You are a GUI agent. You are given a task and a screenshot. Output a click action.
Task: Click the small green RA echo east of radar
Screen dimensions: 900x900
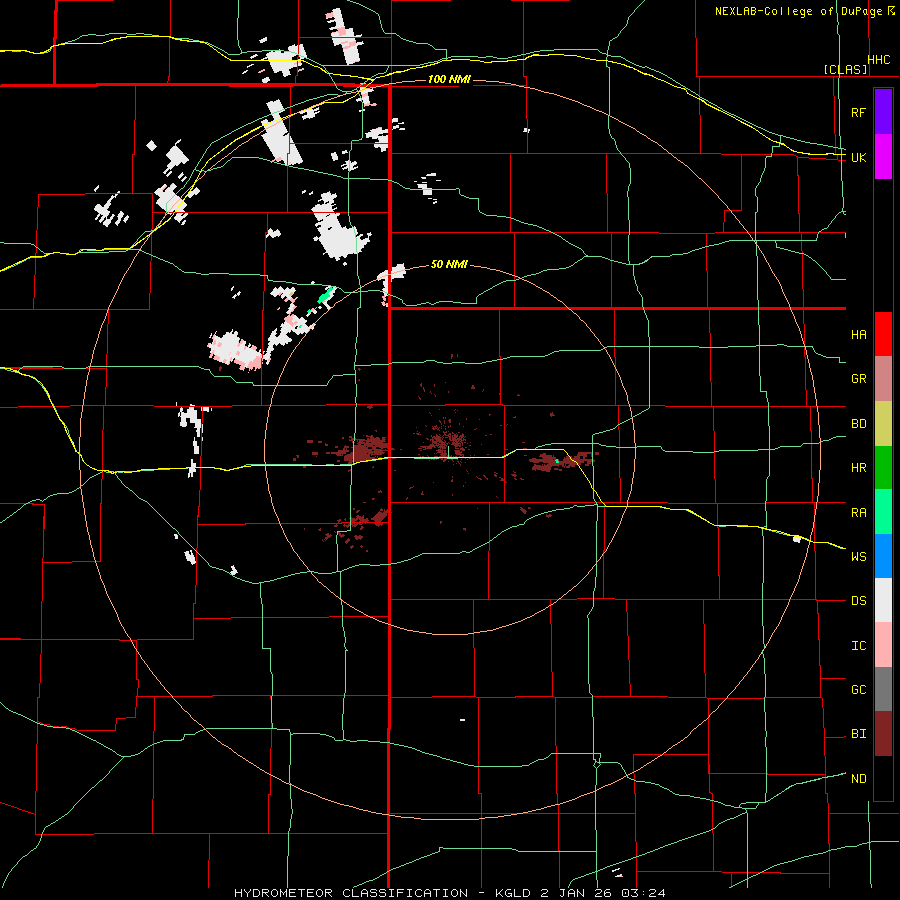pos(557,460)
